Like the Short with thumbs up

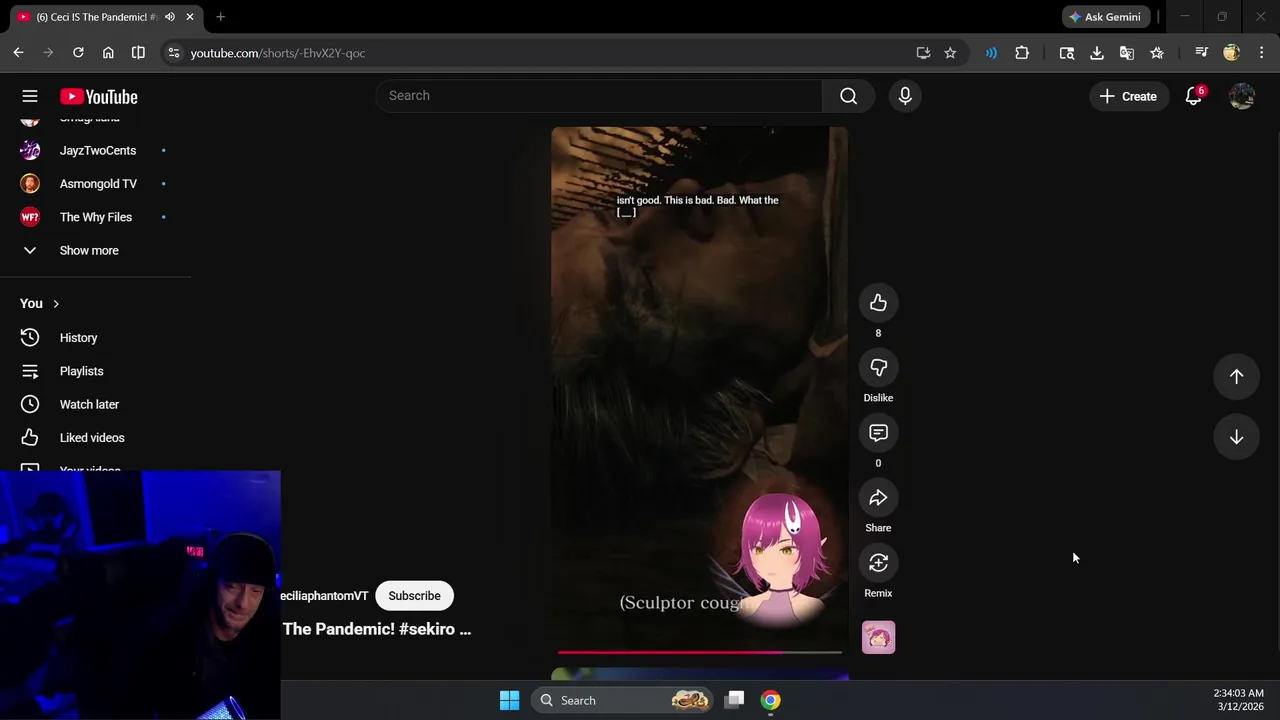878,303
